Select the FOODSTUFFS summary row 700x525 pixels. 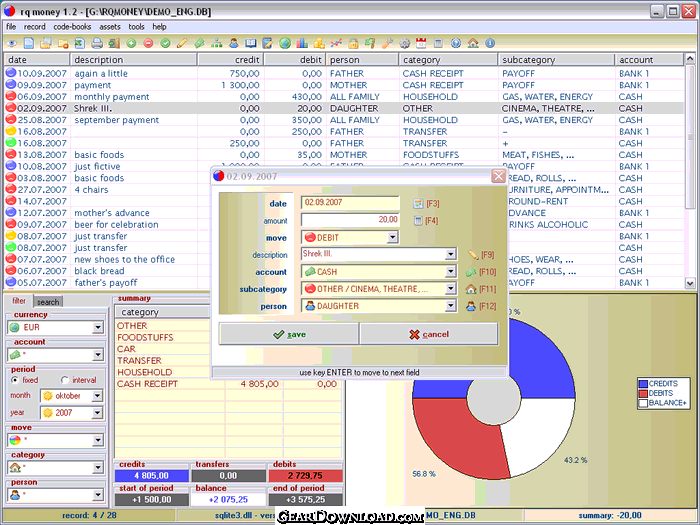click(229, 338)
